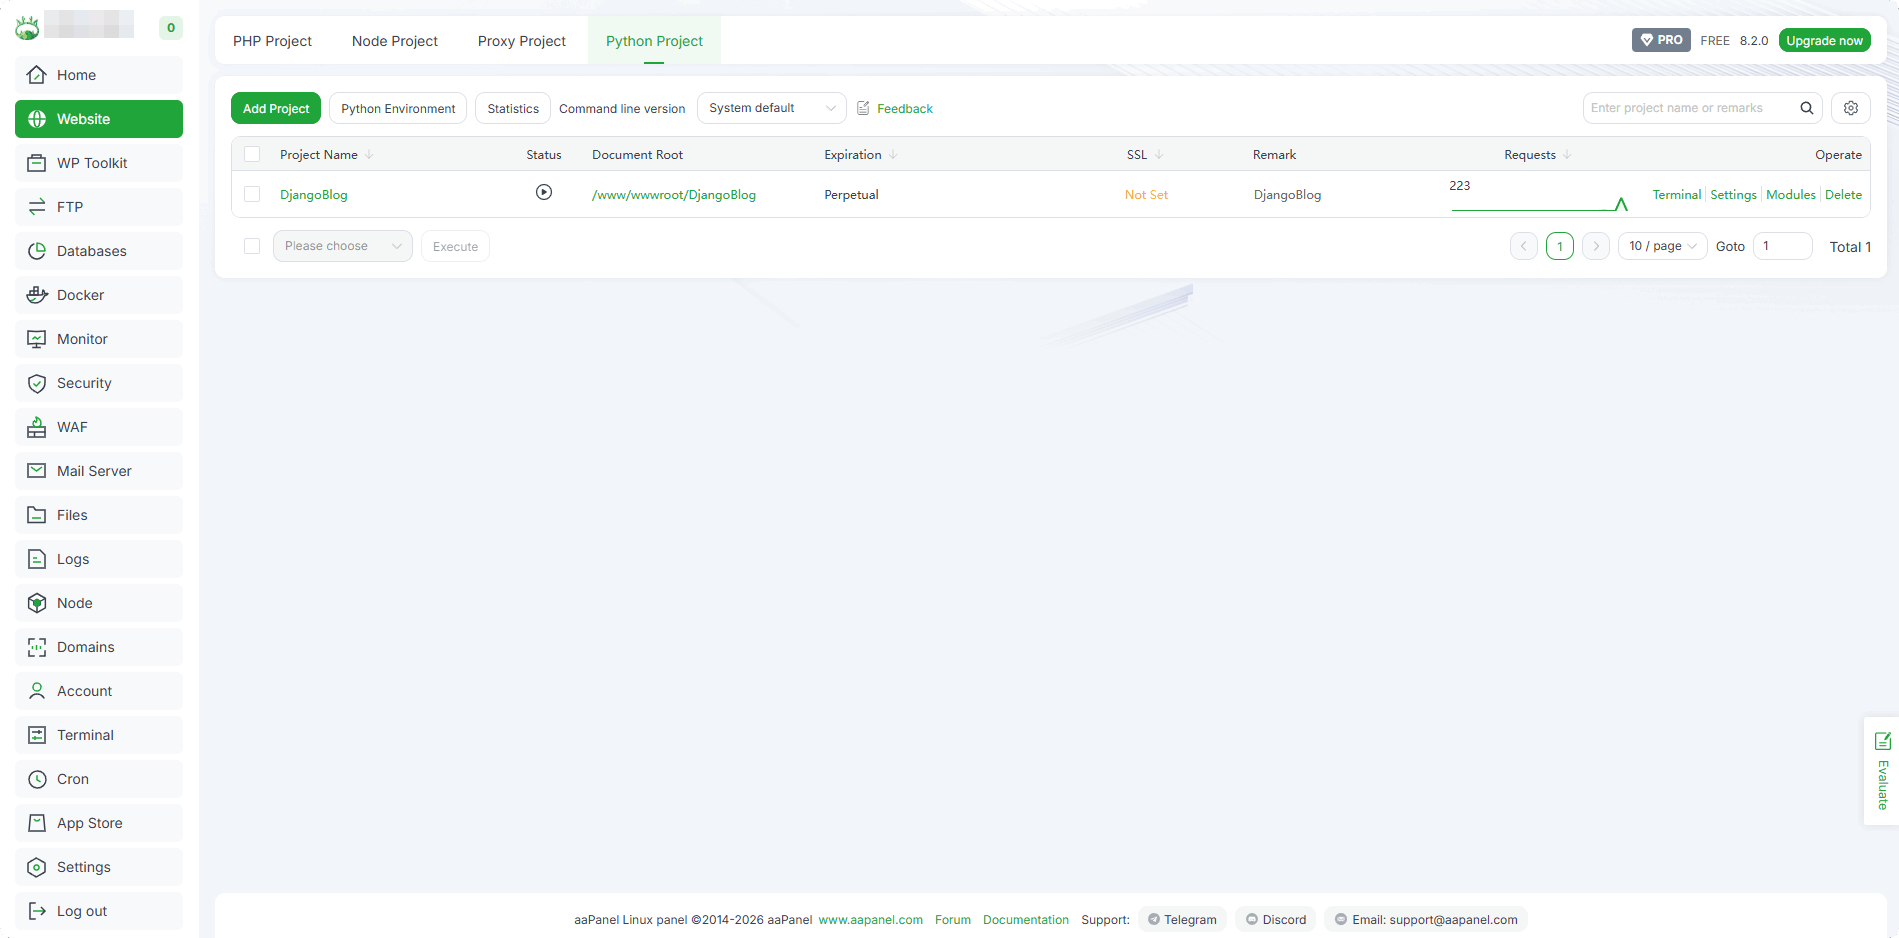Click the PRO badge
This screenshot has height=938, width=1899.
[x=1661, y=40]
